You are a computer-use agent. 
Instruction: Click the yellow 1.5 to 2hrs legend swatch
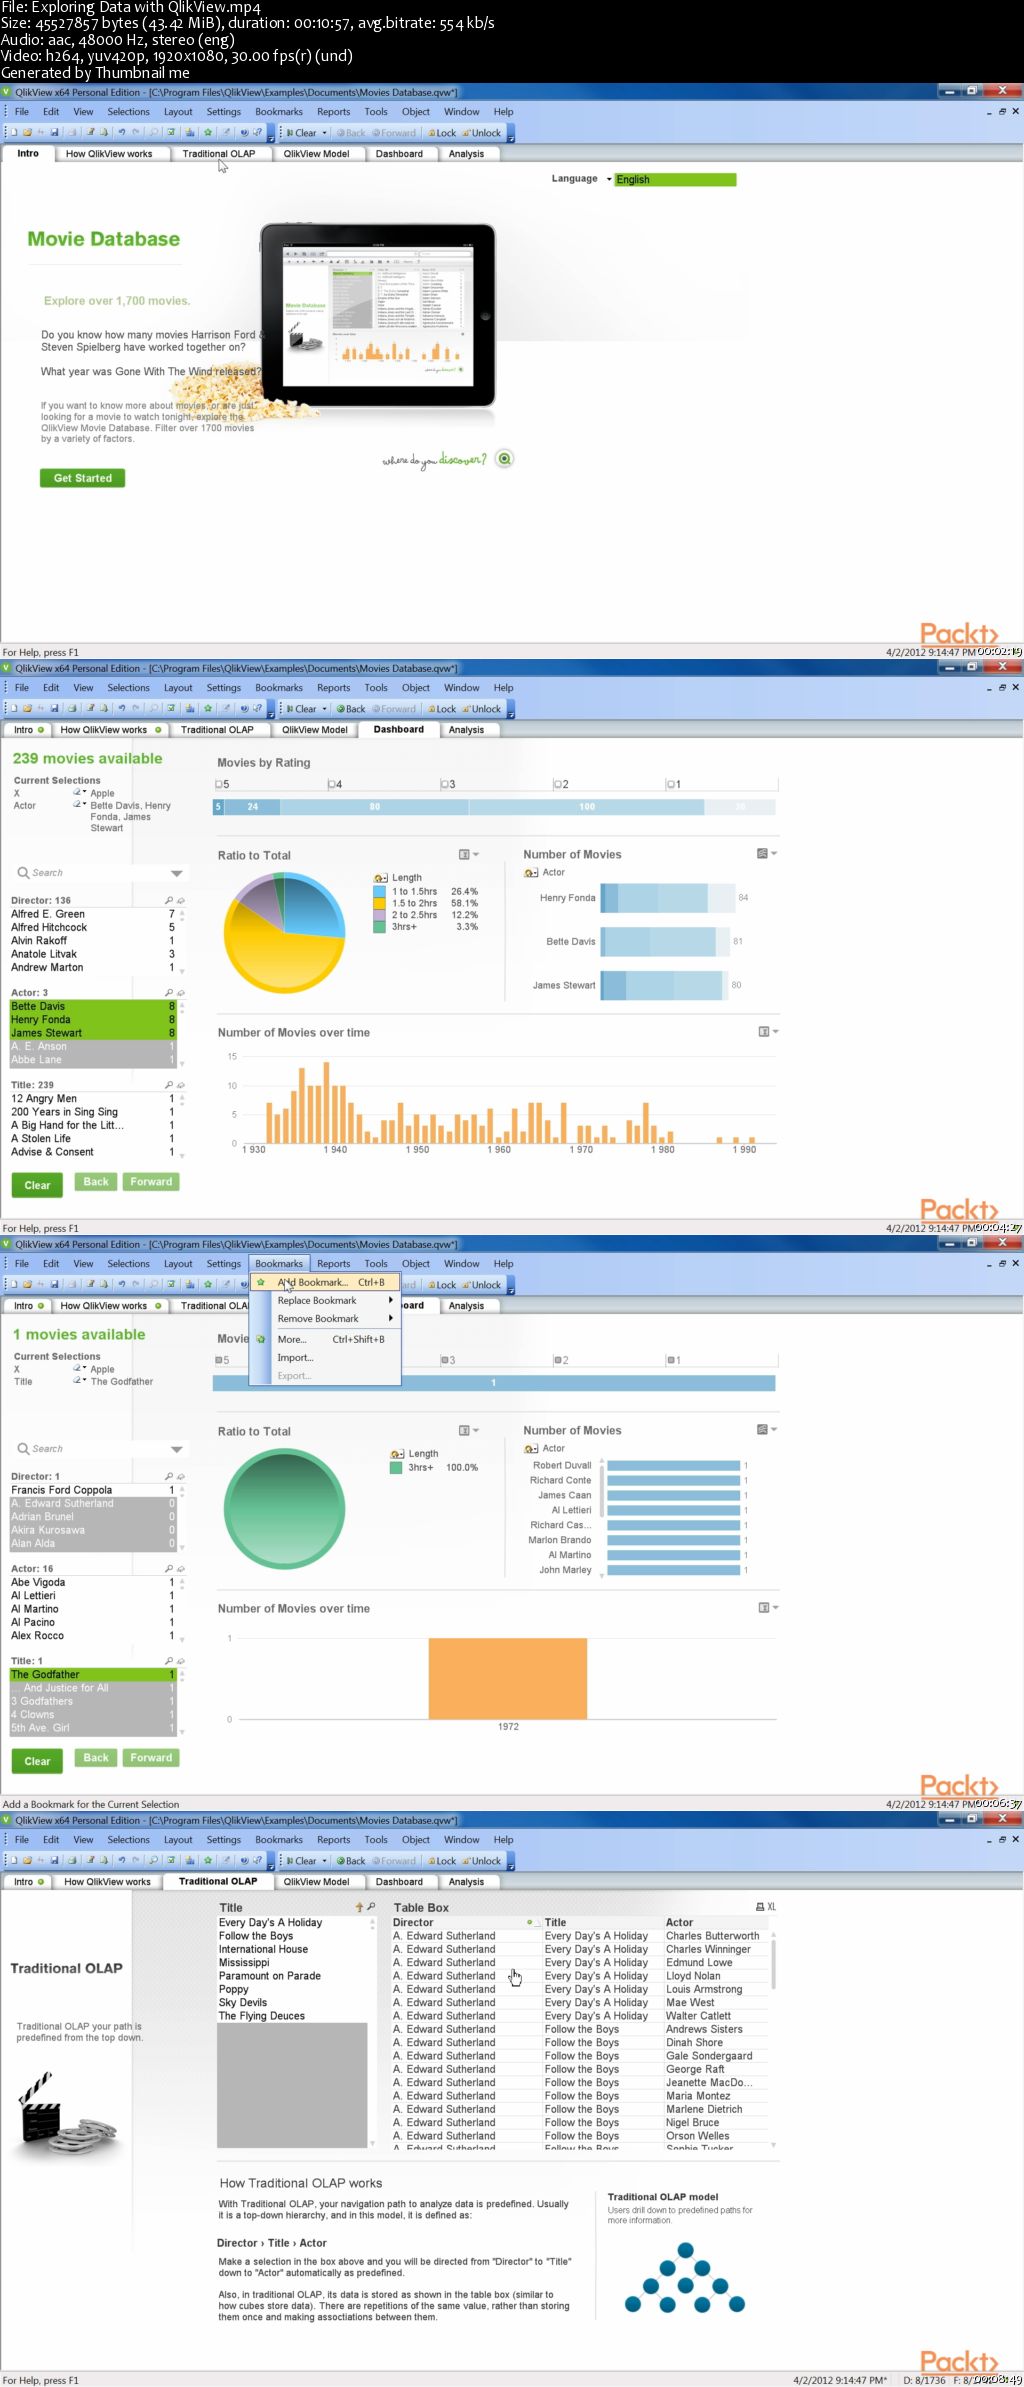pos(380,903)
